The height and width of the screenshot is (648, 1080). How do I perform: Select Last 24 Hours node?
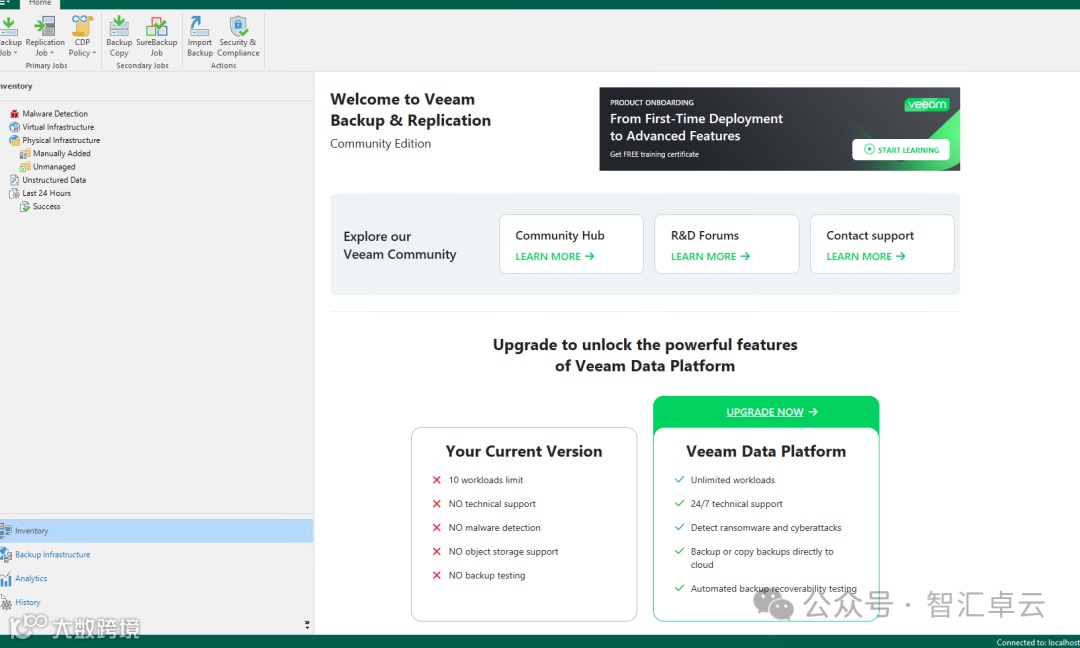point(46,193)
